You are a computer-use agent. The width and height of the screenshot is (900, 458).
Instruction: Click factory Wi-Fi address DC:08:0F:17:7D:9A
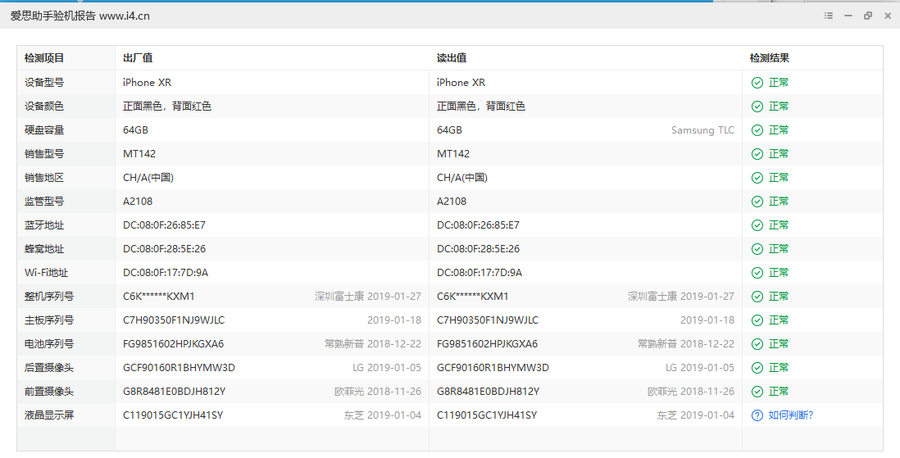165,273
